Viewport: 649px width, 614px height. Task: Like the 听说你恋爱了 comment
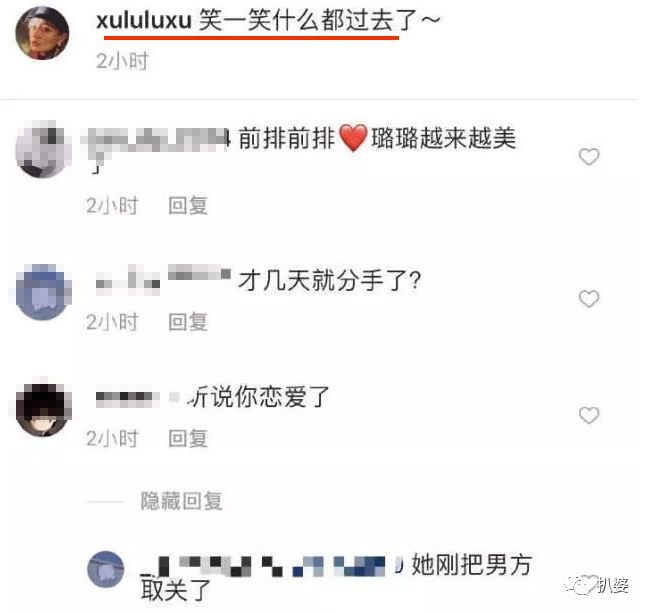[x=589, y=415]
